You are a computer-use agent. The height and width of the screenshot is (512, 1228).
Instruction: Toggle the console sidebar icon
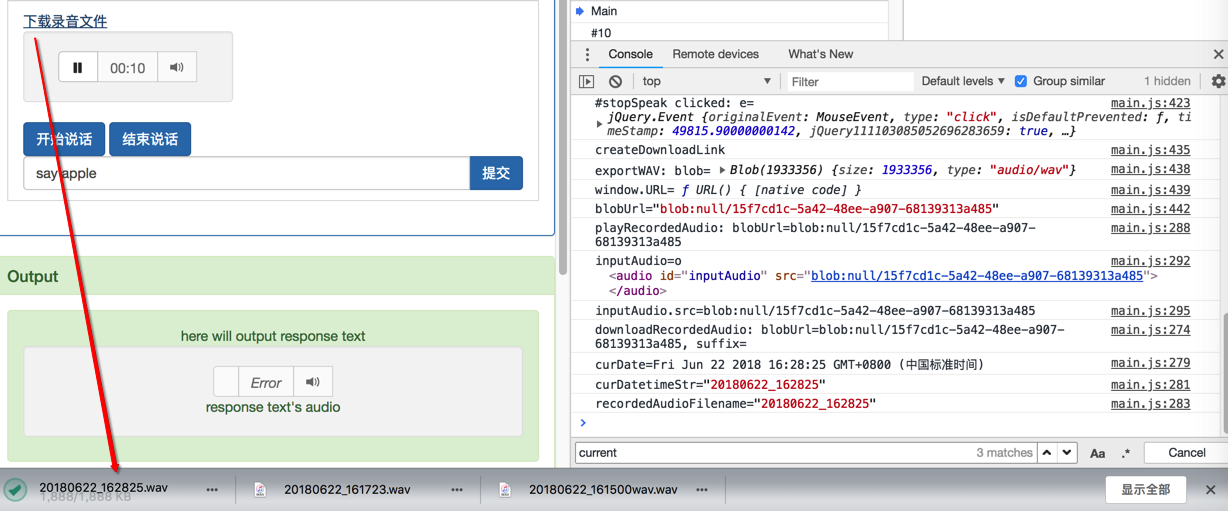click(587, 81)
